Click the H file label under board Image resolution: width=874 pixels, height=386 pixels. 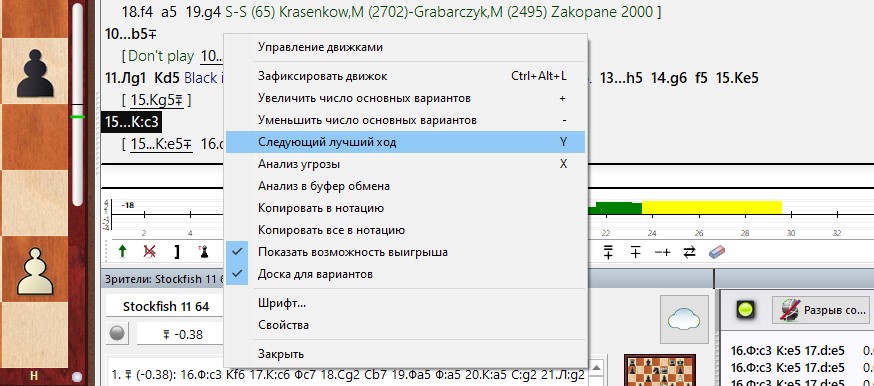click(x=34, y=376)
